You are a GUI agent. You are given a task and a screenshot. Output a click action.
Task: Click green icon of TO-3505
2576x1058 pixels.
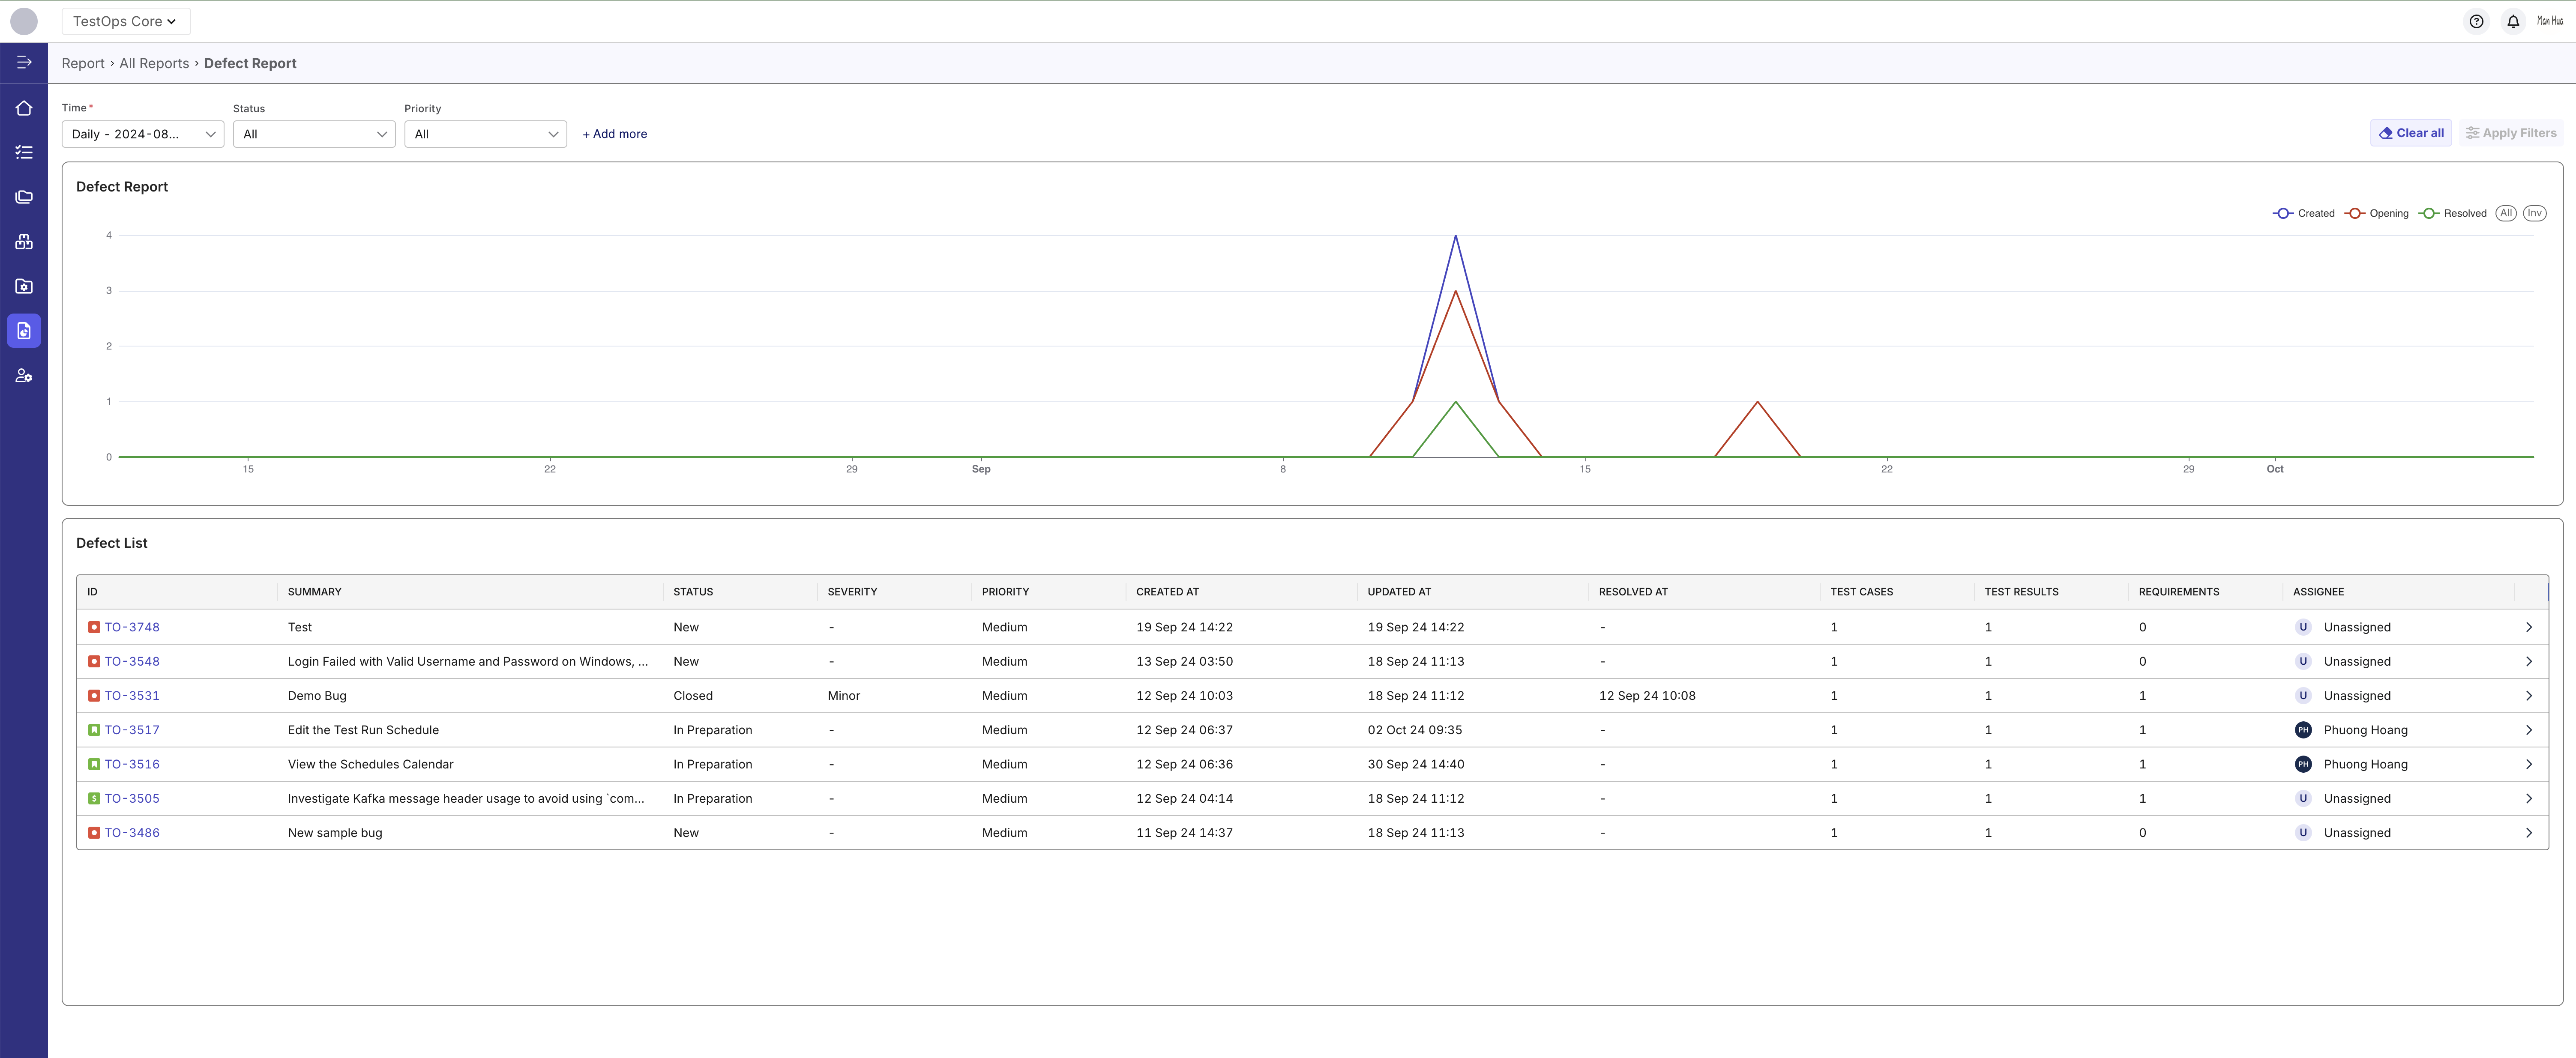(94, 798)
